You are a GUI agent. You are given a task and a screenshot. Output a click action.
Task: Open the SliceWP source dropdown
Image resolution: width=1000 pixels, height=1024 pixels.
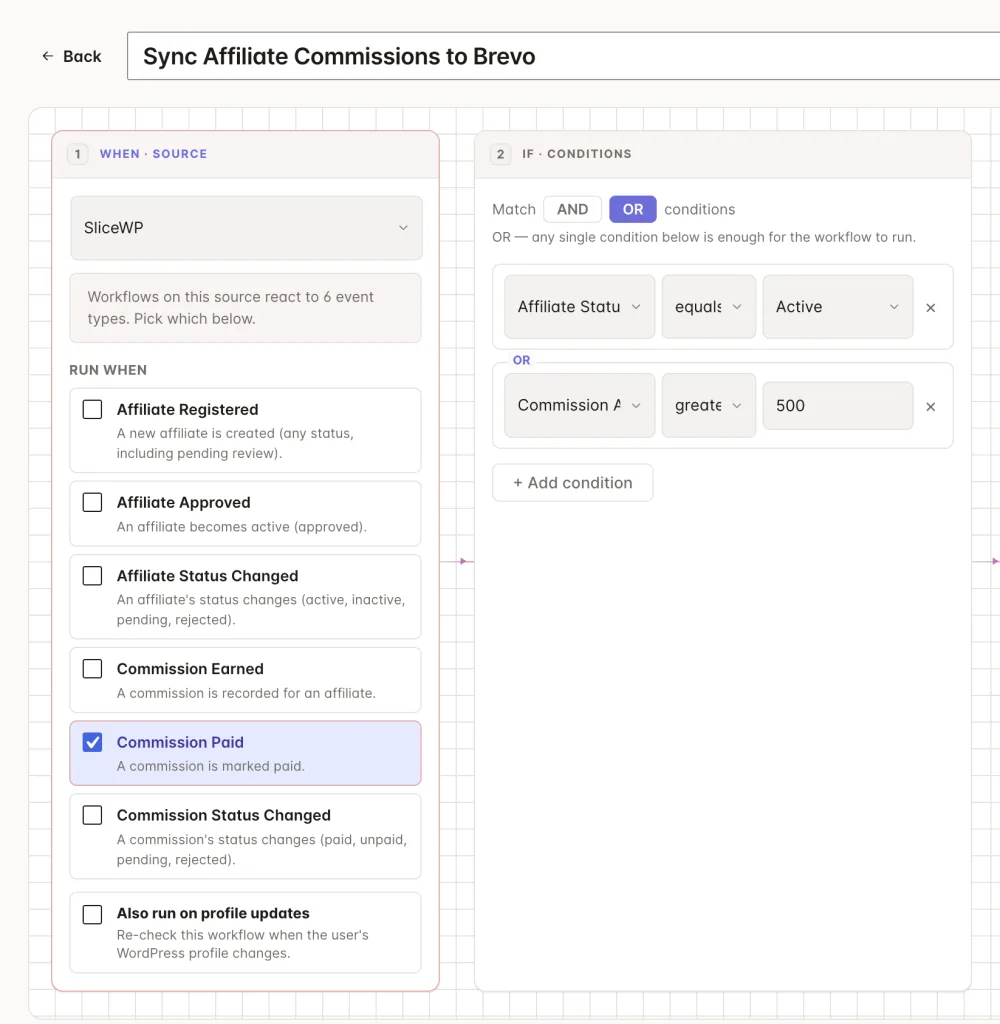[246, 227]
